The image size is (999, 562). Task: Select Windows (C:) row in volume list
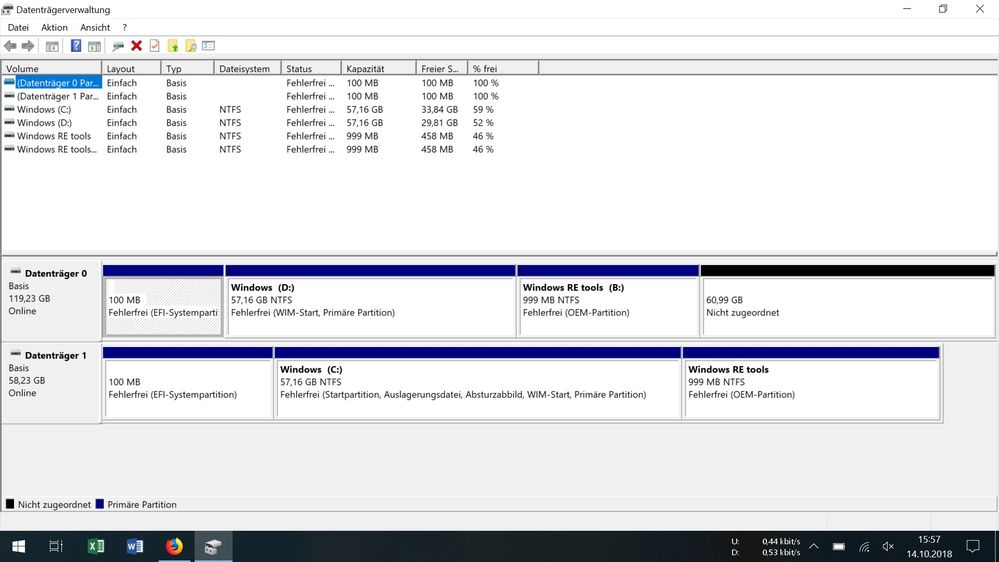[x=43, y=110]
